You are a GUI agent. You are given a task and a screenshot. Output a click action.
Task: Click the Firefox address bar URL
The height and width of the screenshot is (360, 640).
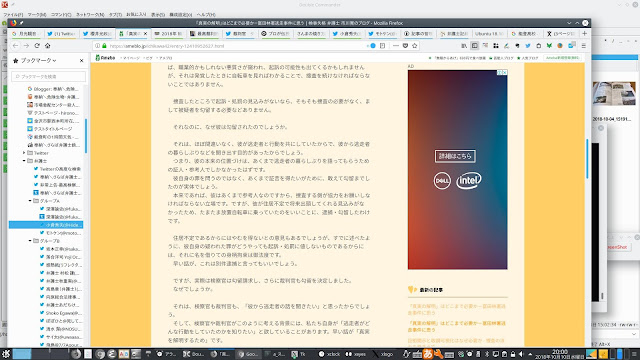(x=167, y=46)
